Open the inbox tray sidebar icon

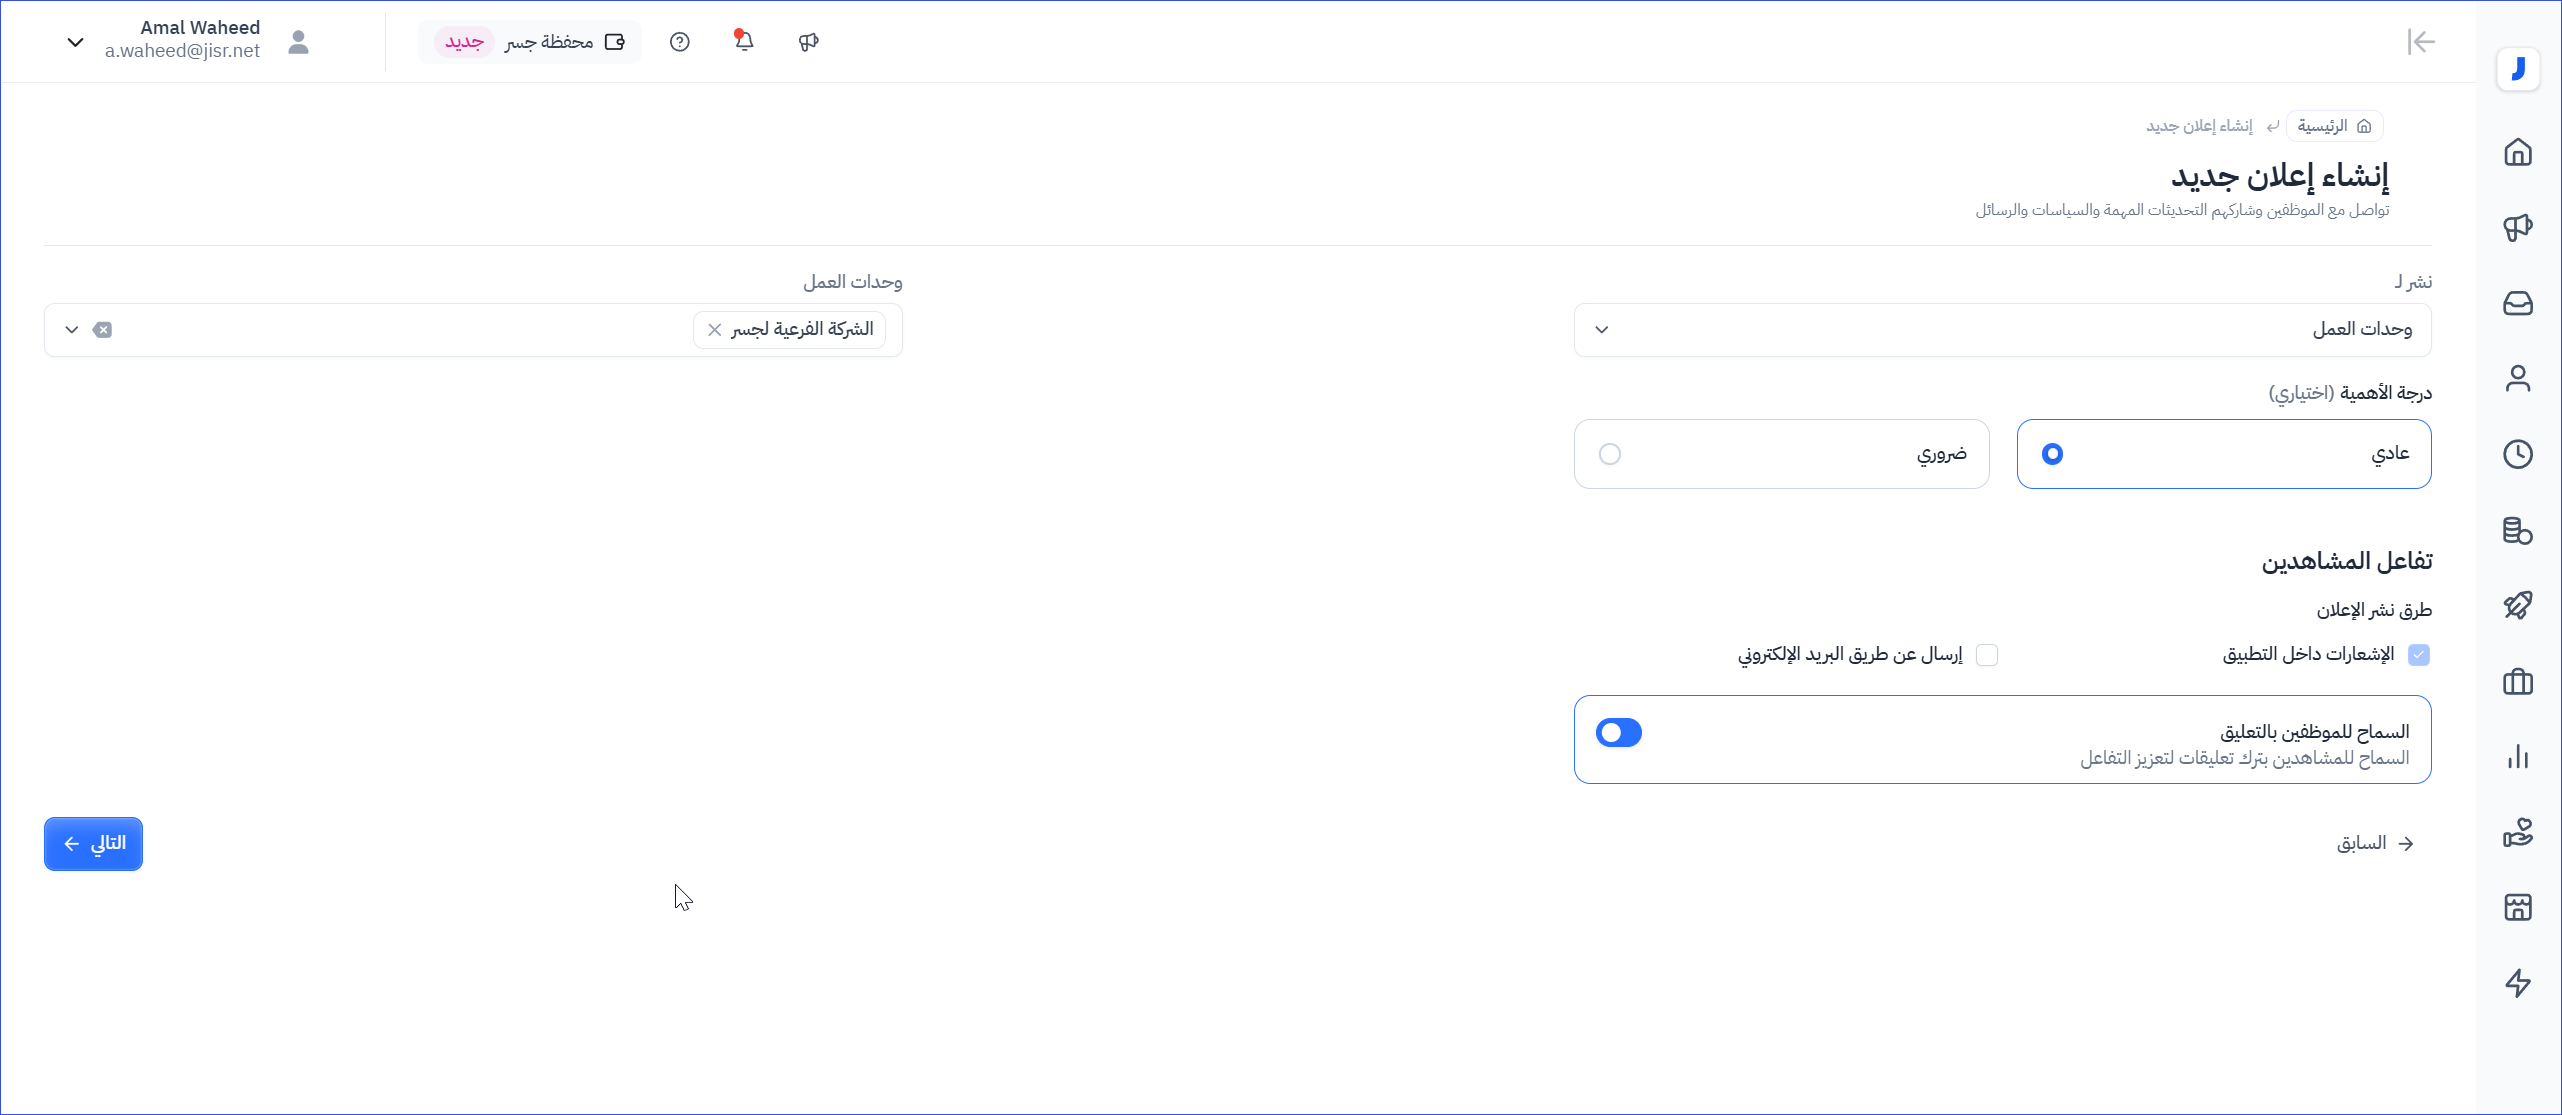click(2517, 303)
